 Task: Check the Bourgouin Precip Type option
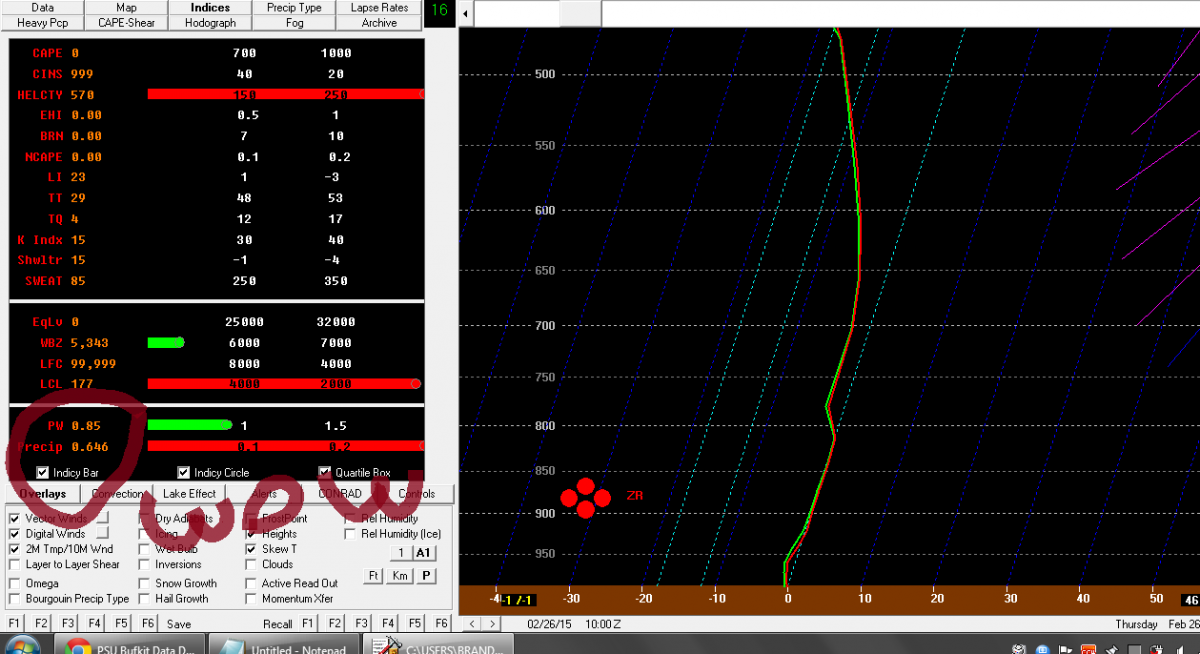tap(15, 599)
